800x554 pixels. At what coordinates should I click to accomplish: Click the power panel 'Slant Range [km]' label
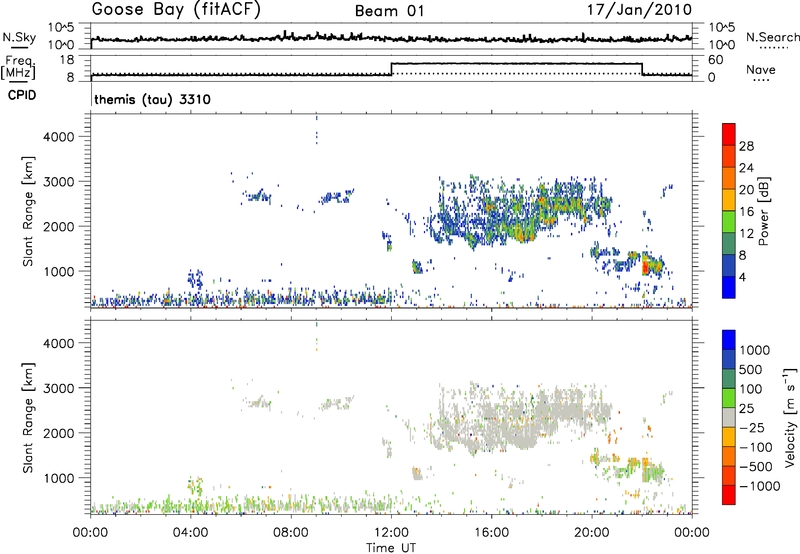28,211
